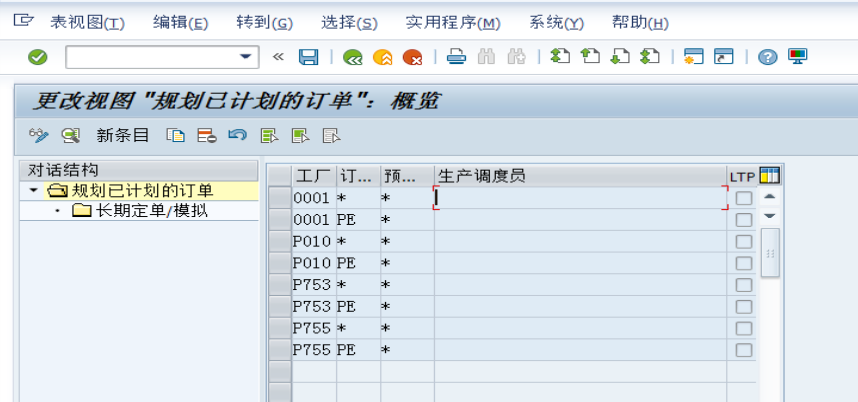Click the 新条目 button
Screen dimensions: 858x402
[x=123, y=136]
